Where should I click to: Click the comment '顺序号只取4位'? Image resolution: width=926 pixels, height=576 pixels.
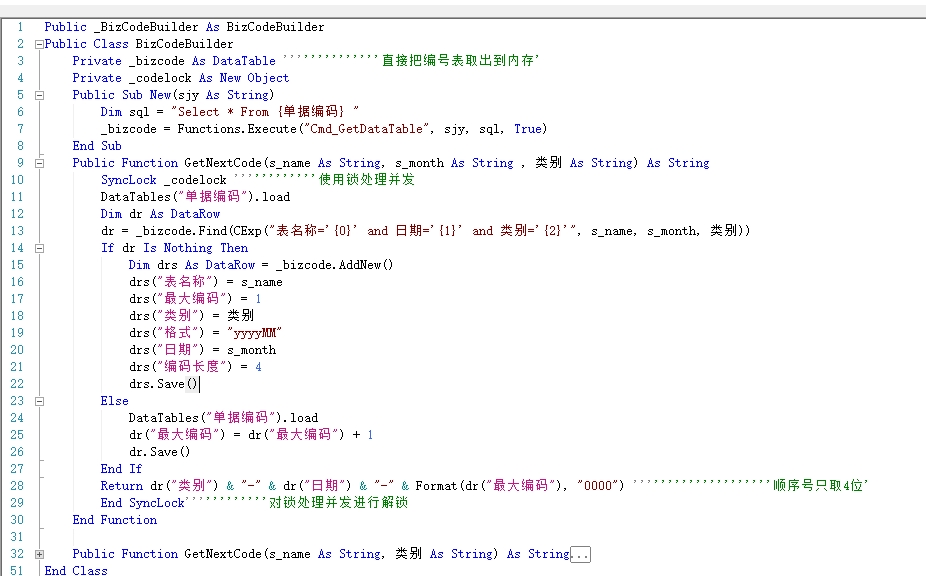tap(820, 486)
